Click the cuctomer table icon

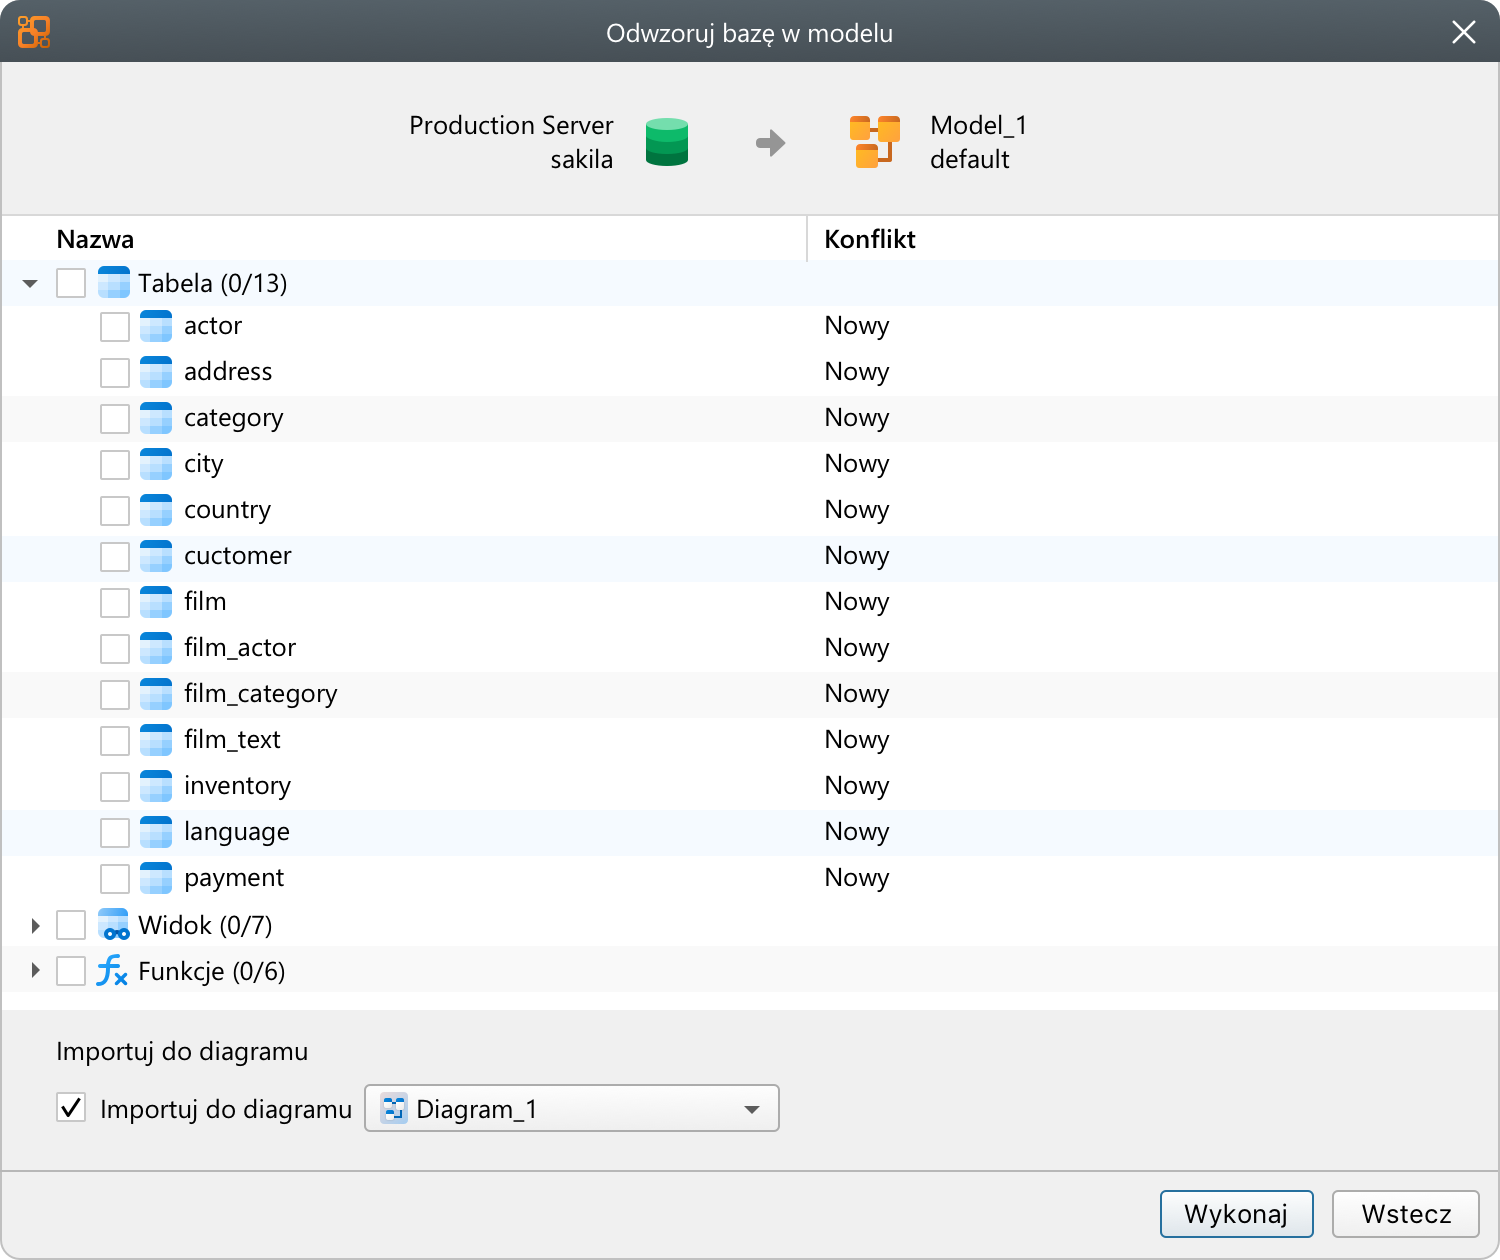[x=156, y=556]
